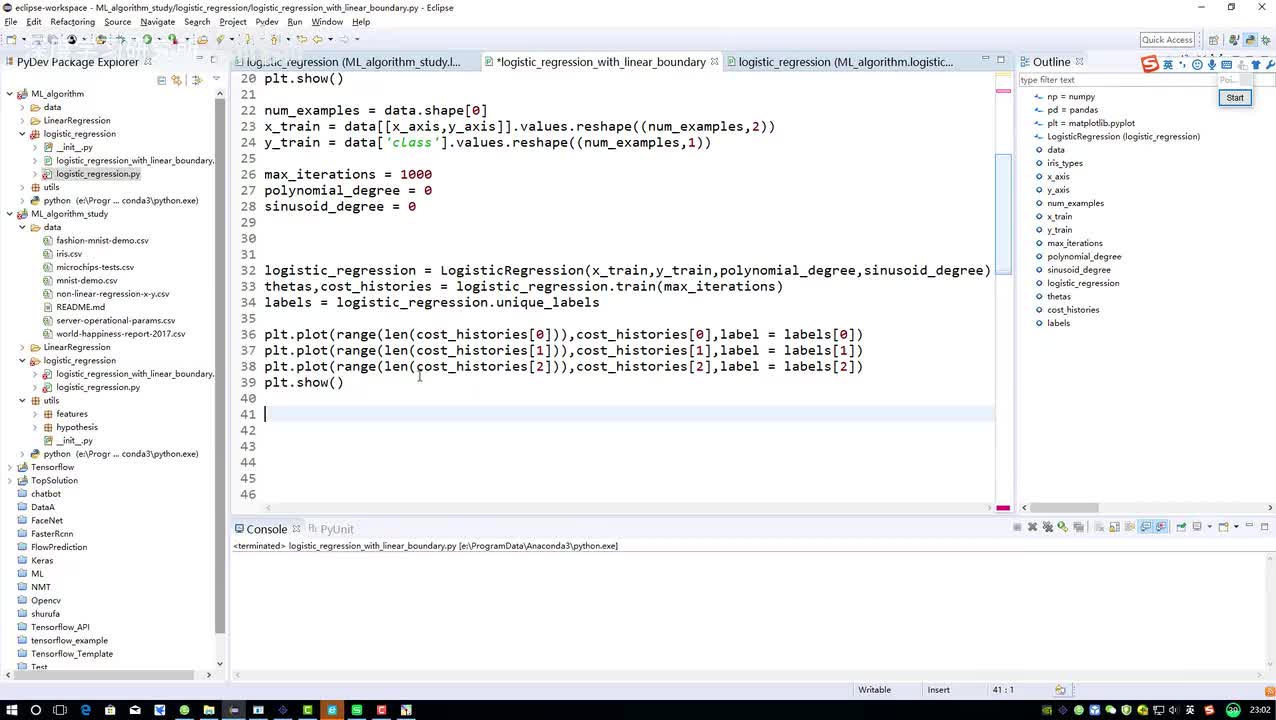1276x720 pixels.
Task: Open the File menu
Action: [x=11, y=21]
